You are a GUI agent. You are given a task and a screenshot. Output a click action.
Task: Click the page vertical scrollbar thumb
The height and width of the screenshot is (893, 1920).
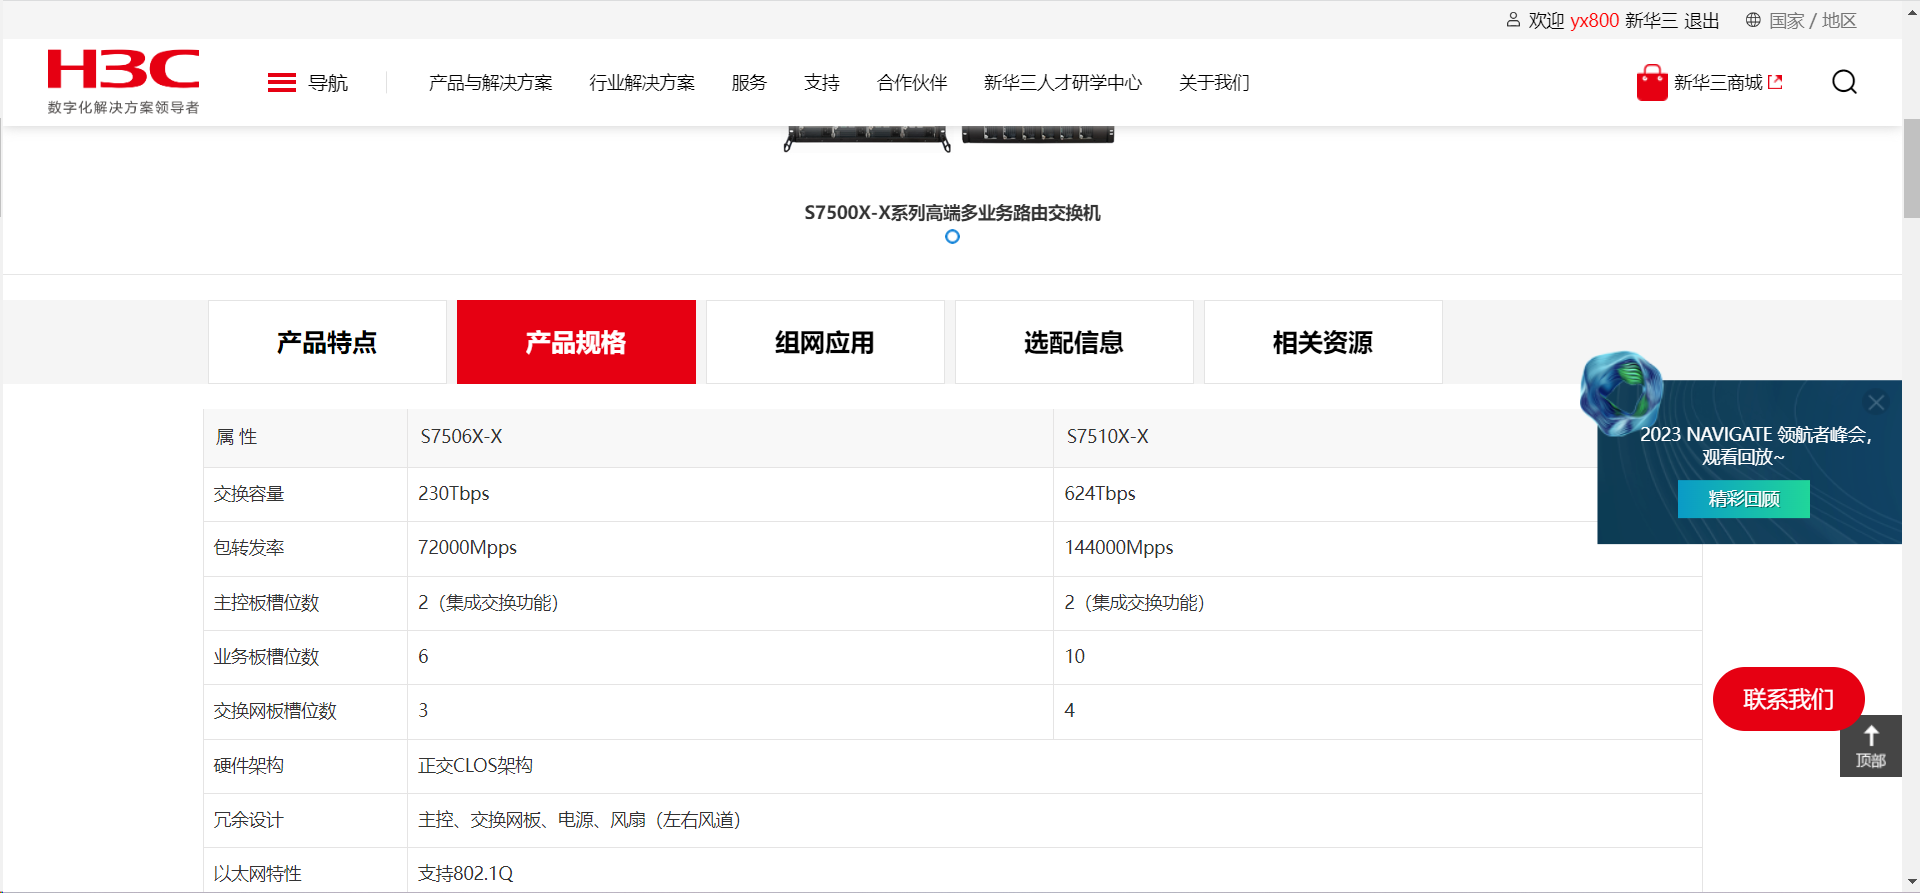pos(1911,168)
